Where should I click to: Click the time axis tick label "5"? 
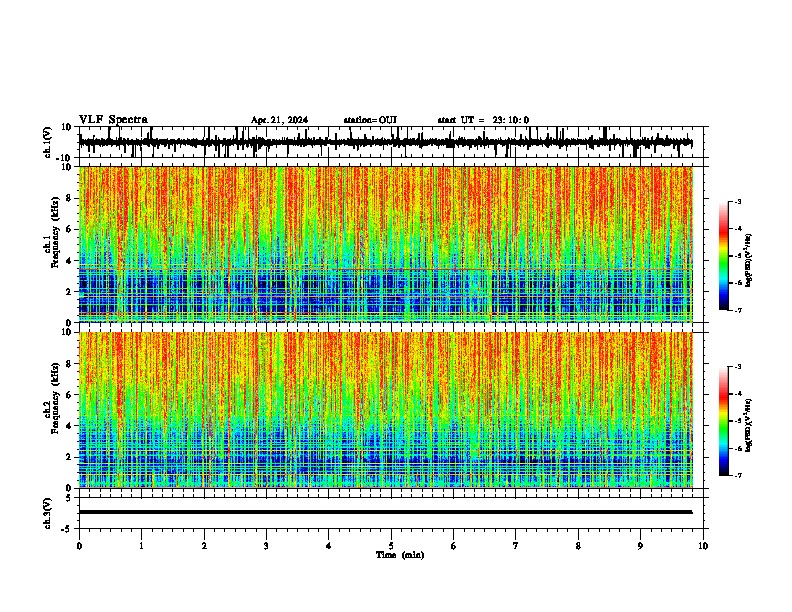(391, 546)
